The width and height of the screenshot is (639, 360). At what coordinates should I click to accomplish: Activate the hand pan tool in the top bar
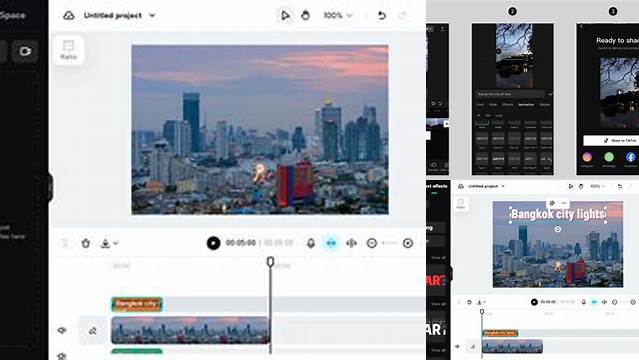(305, 15)
